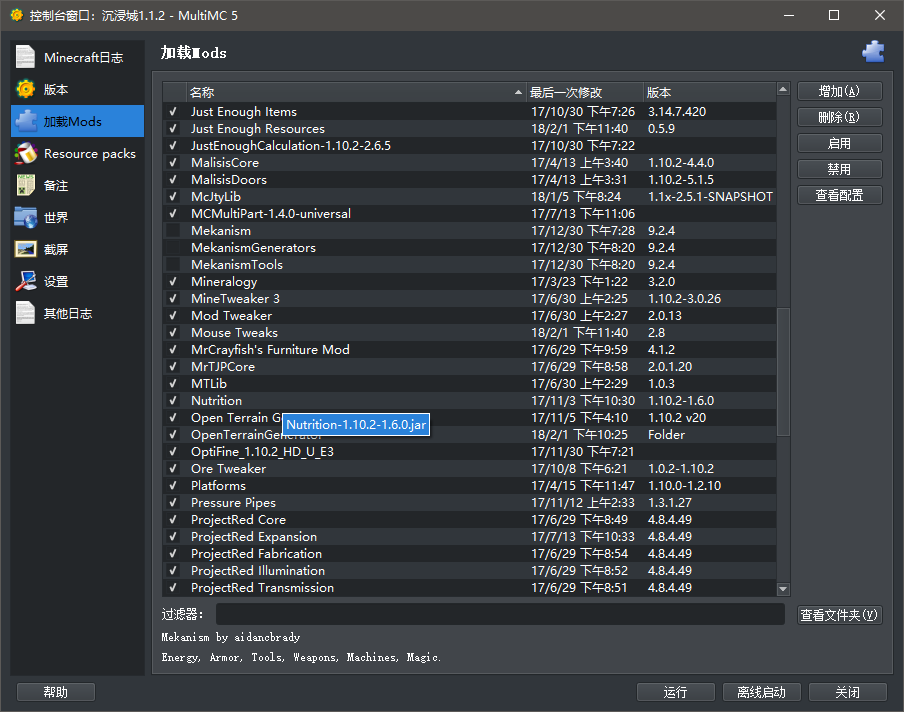This screenshot has height=712, width=904.
Task: Click the mod list vertical scrollbar thumb
Action: point(782,372)
